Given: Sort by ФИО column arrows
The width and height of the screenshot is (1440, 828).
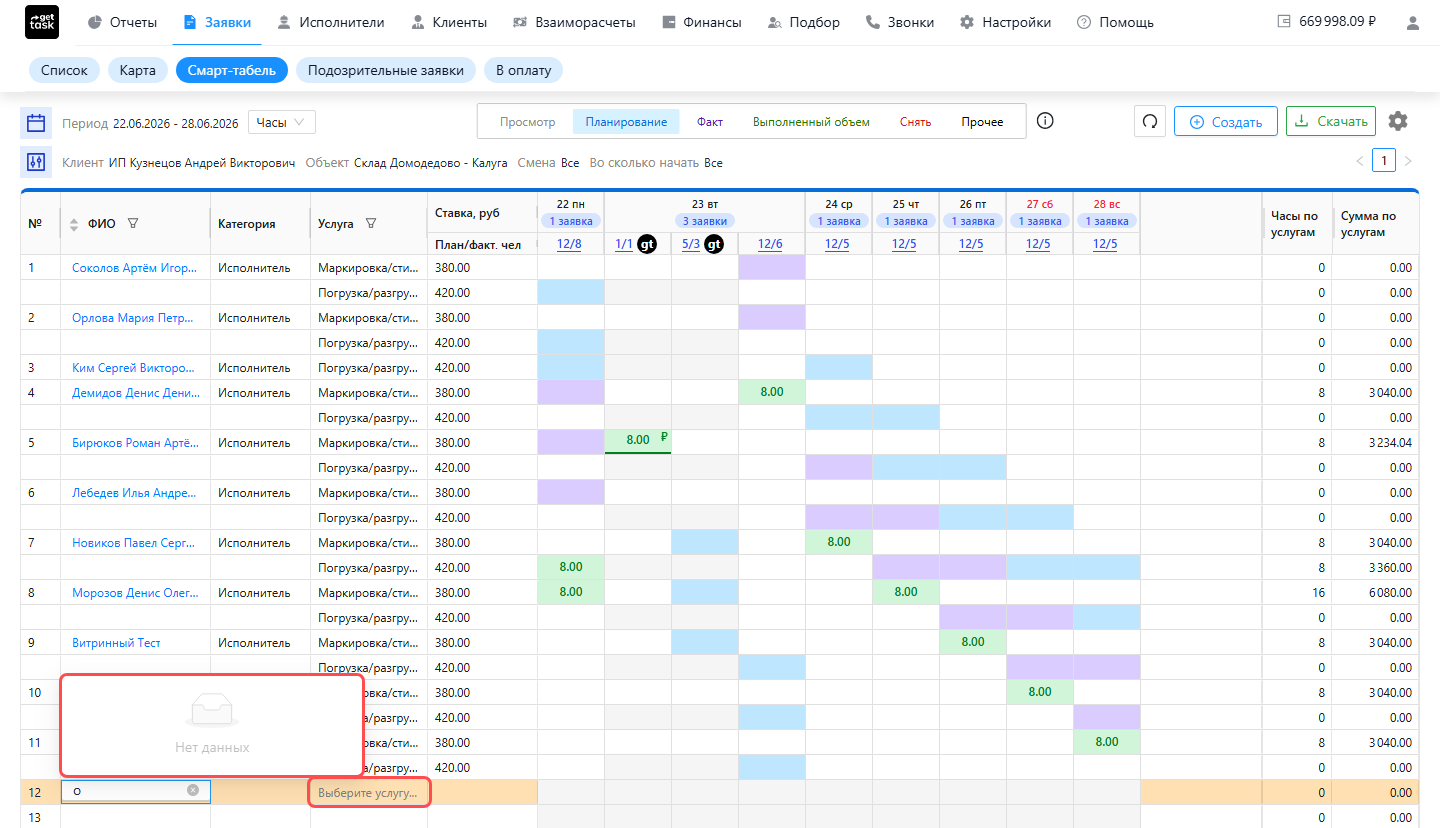Looking at the screenshot, I should tap(73, 224).
